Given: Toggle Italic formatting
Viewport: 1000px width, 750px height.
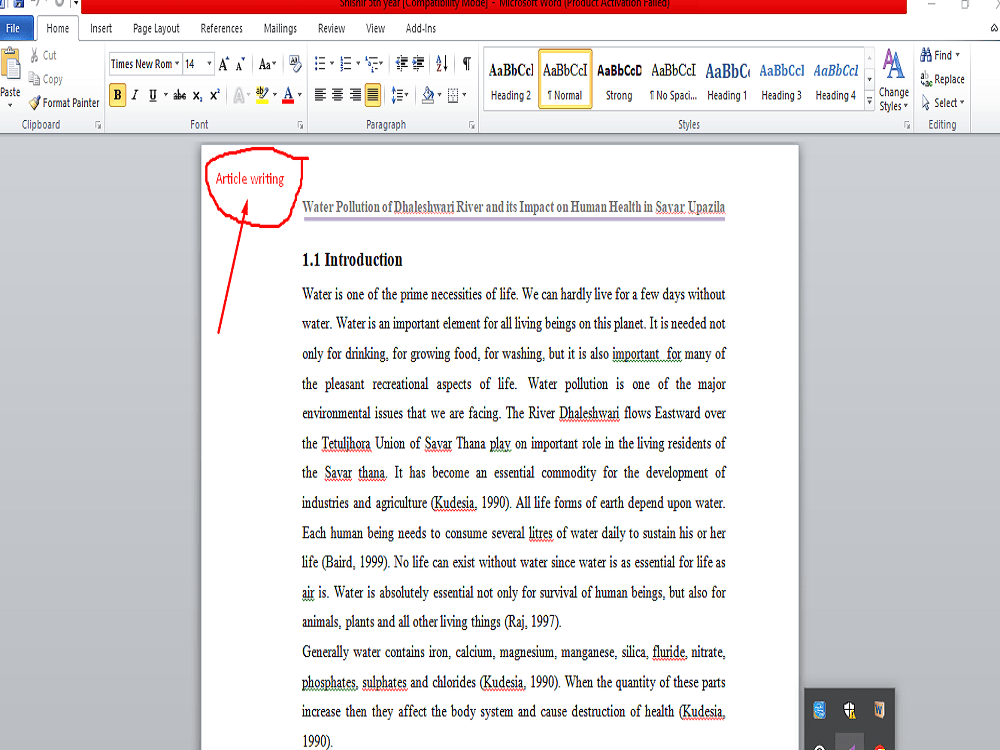Looking at the screenshot, I should click(134, 95).
